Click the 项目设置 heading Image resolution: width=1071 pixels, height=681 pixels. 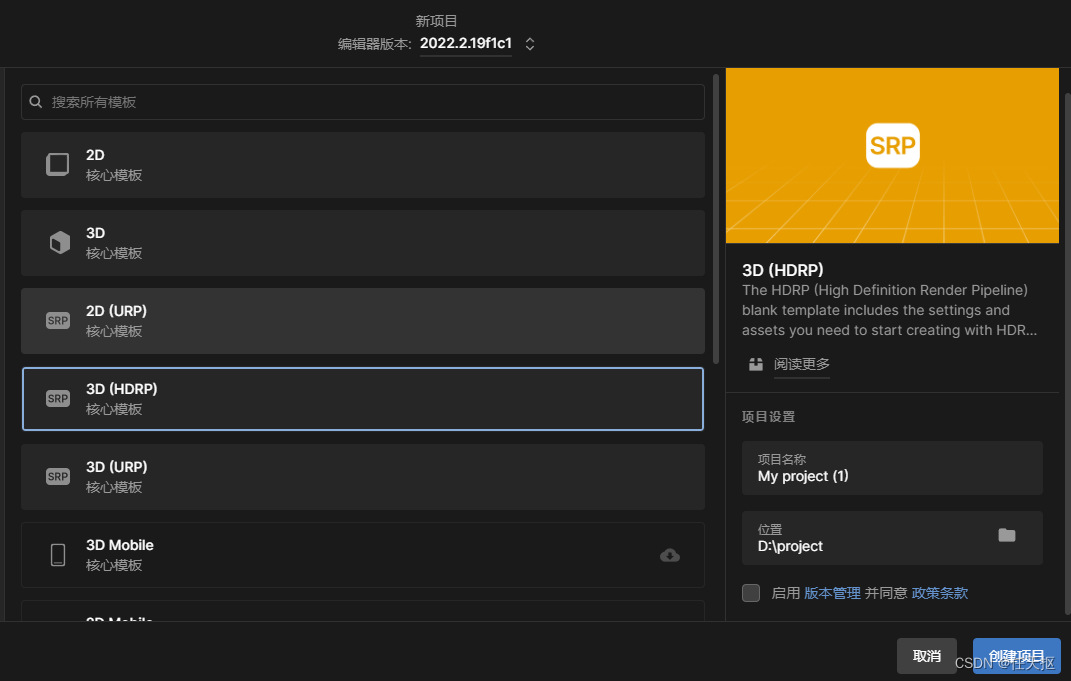pyautogui.click(x=768, y=417)
